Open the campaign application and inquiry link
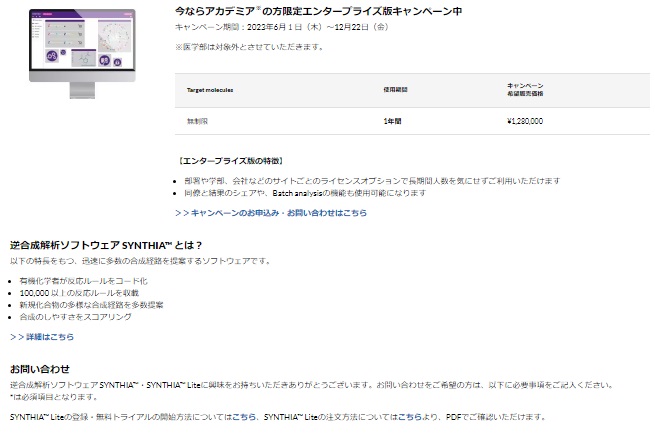 [x=271, y=213]
